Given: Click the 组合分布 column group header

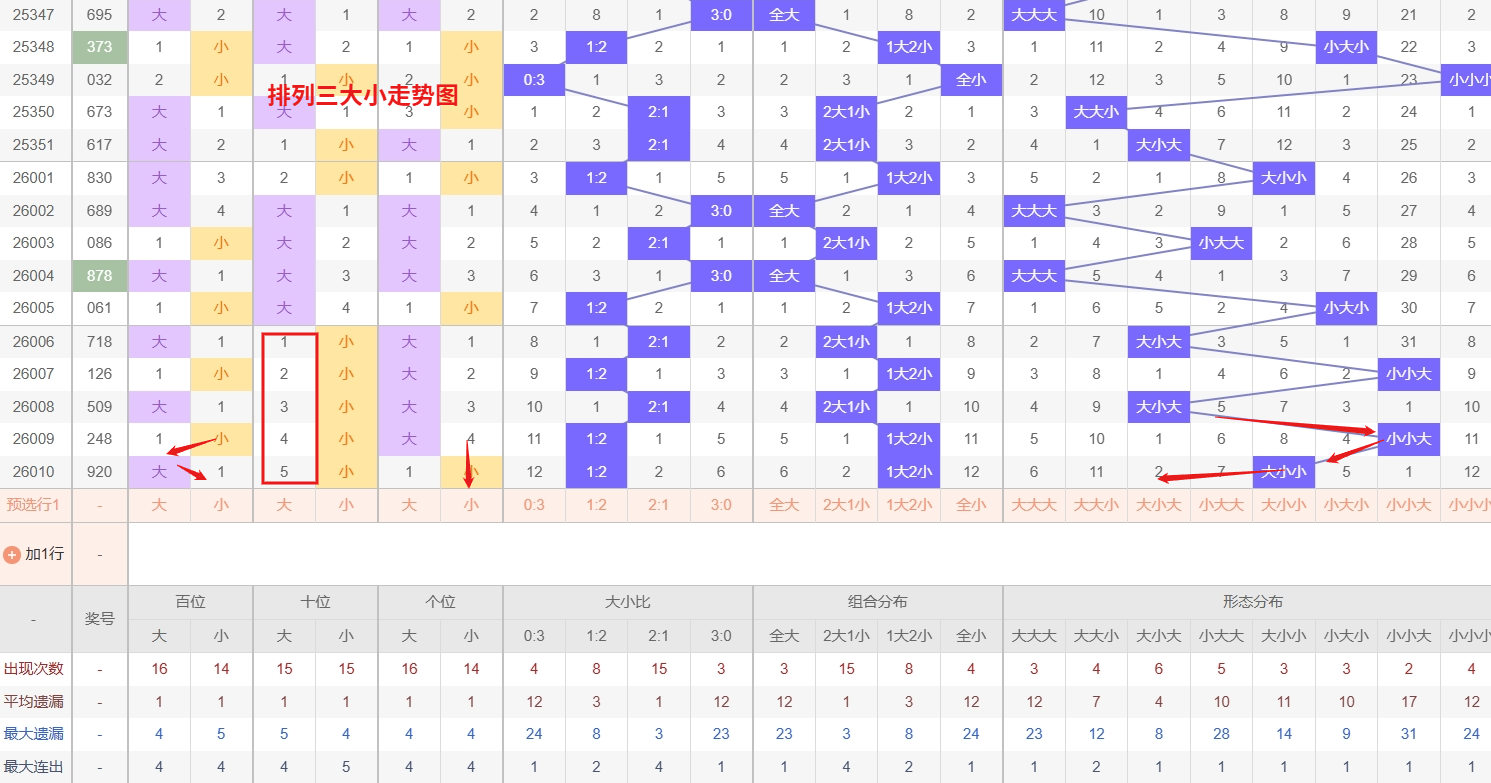Looking at the screenshot, I should tap(877, 602).
